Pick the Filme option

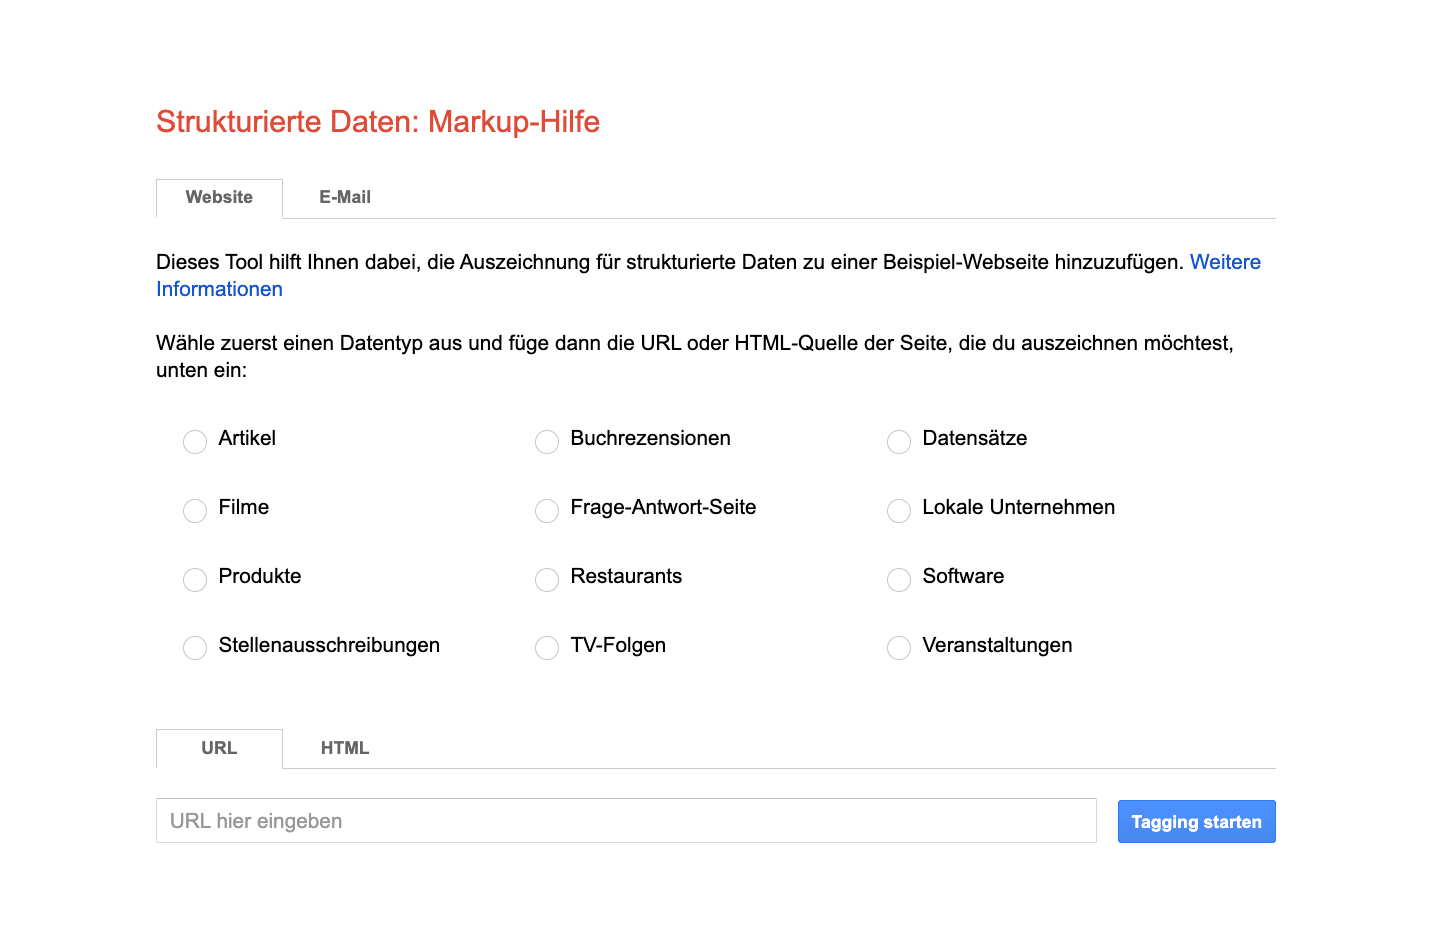(195, 510)
